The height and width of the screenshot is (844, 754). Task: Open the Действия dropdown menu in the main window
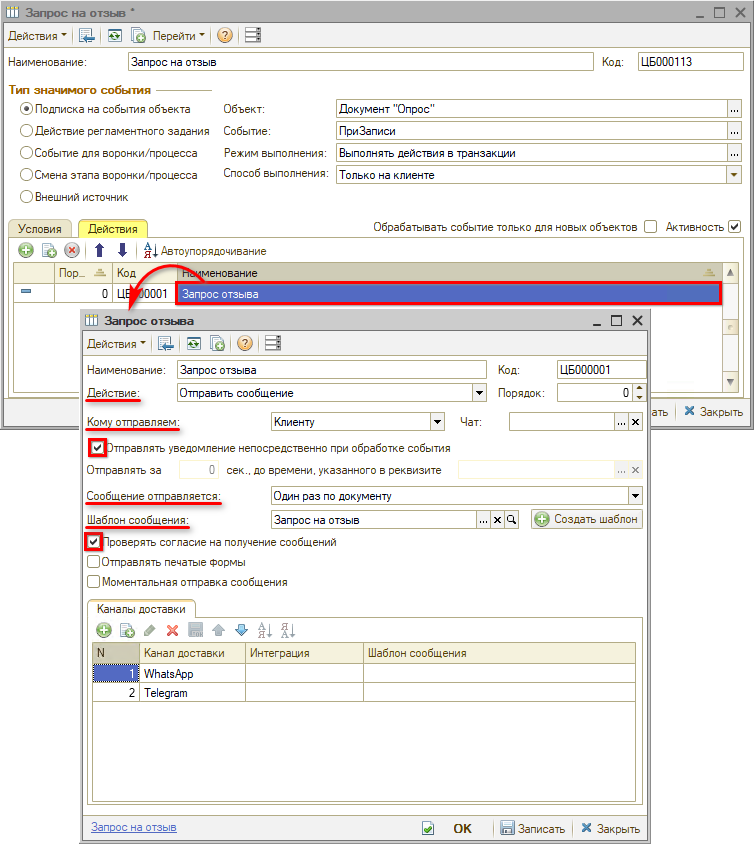coord(37,36)
